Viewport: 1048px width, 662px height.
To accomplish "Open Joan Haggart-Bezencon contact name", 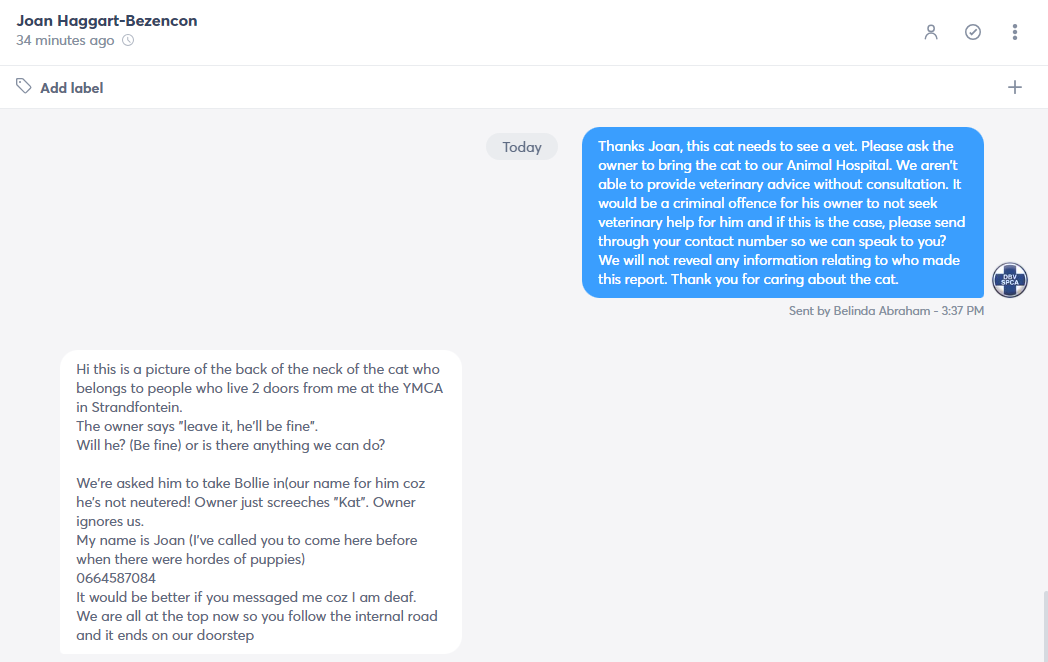I will (107, 21).
